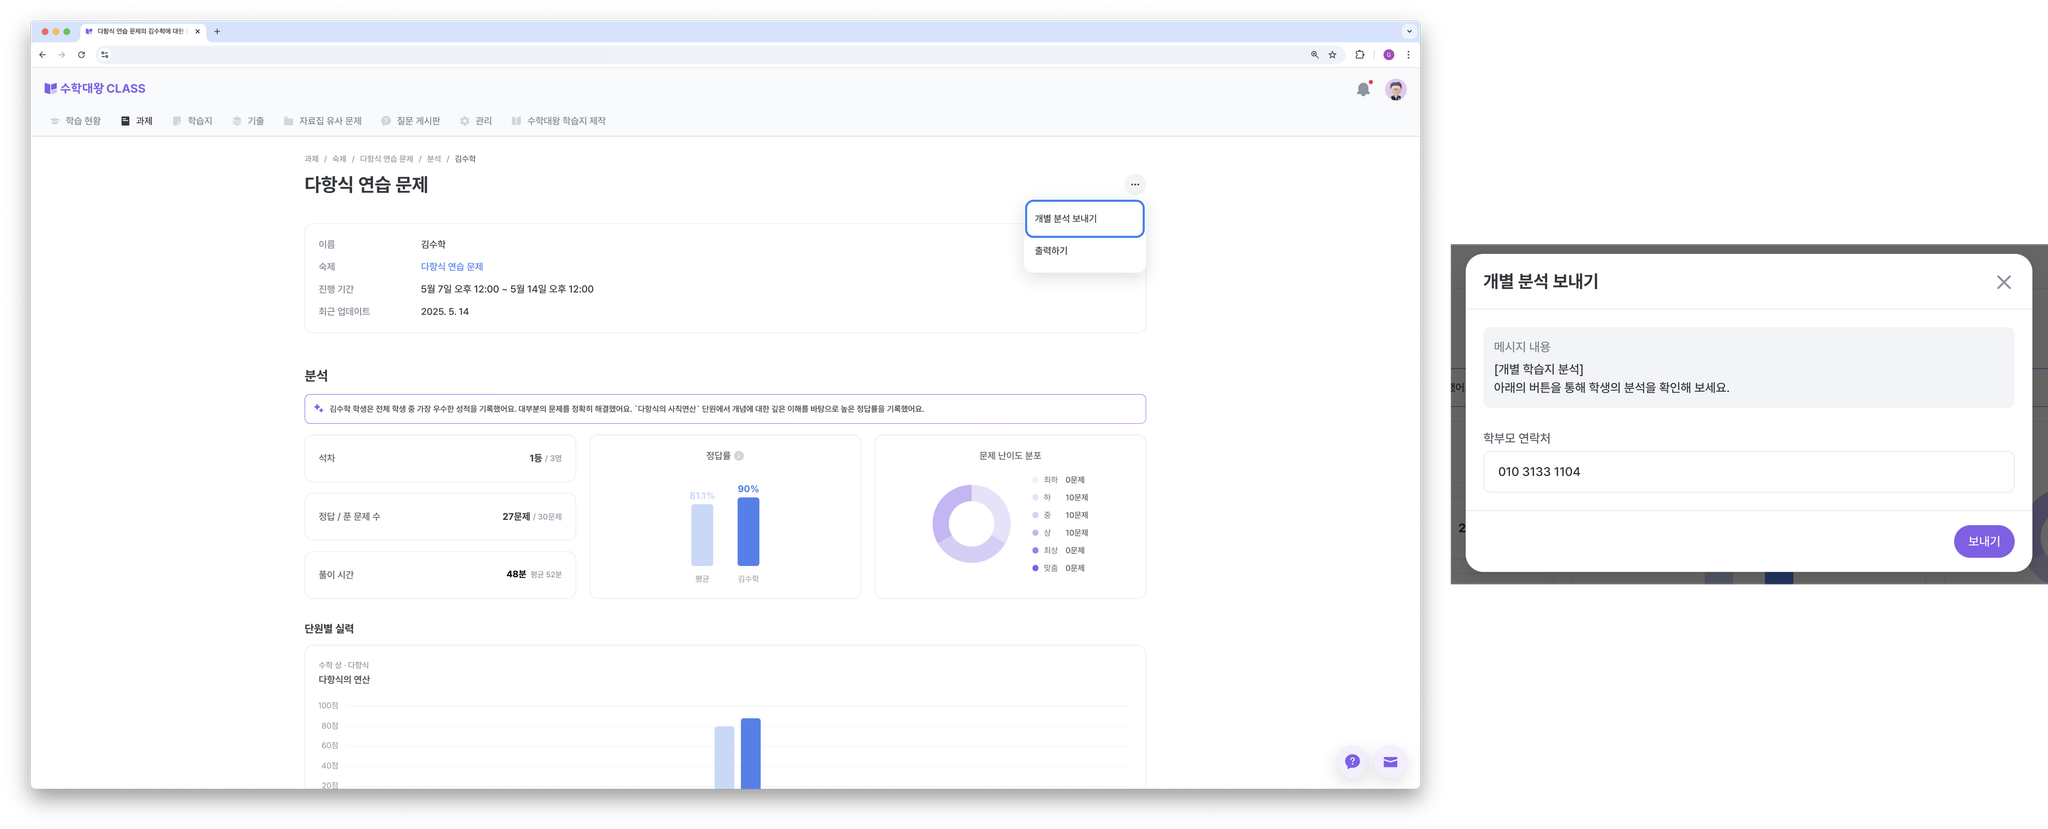Screen dimensions: 2048x829
Task: Open the blue 다항식 연습 문제 homework link
Action: coord(452,267)
